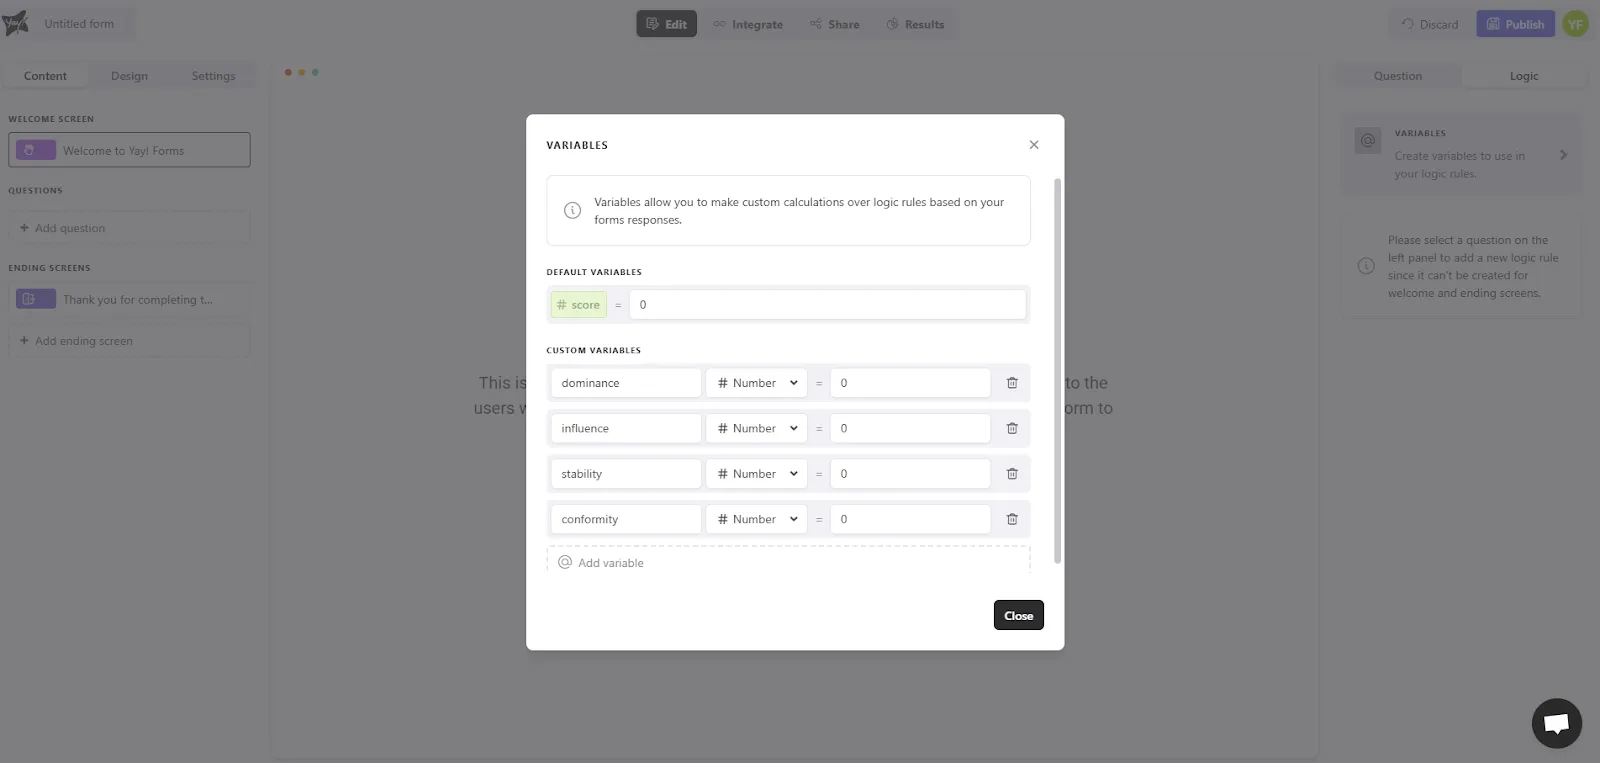This screenshot has width=1600, height=763.
Task: Click the Publish button
Action: (1515, 24)
